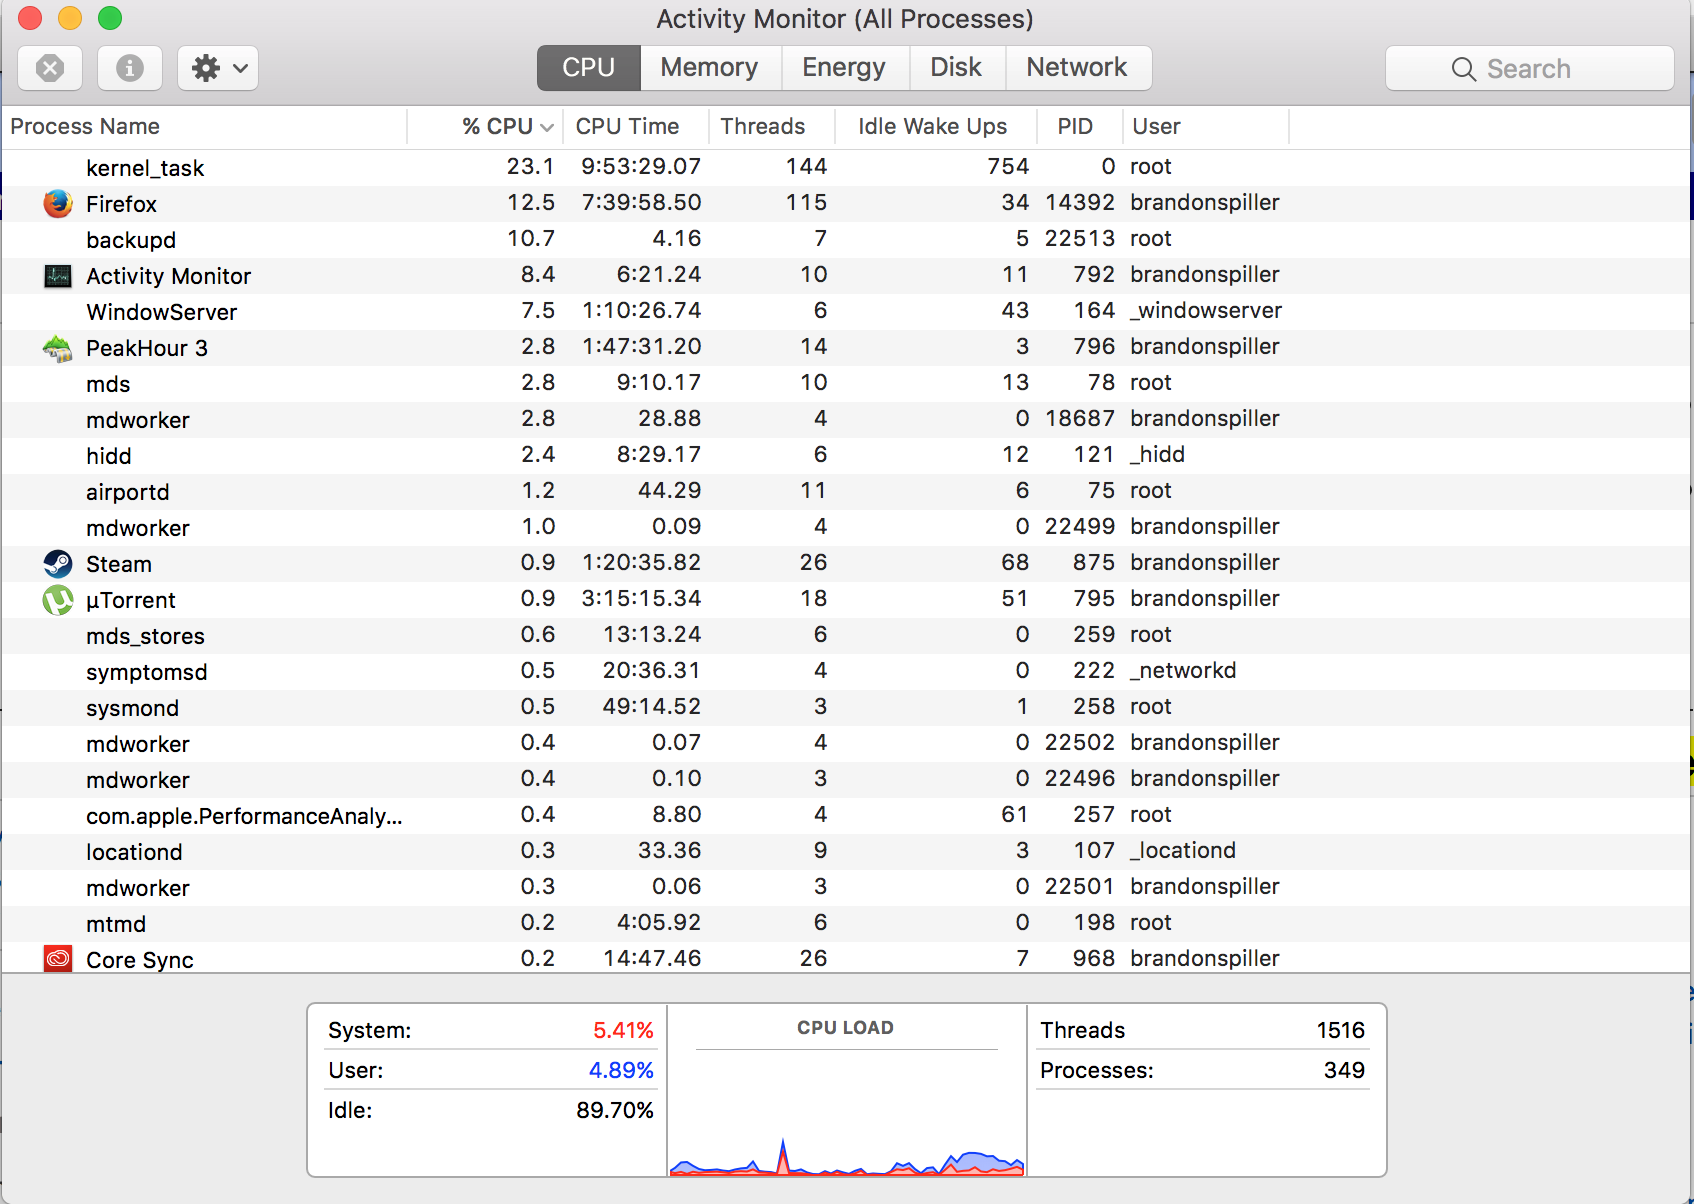
Task: Click the Activity Monitor process icon
Action: [58, 276]
